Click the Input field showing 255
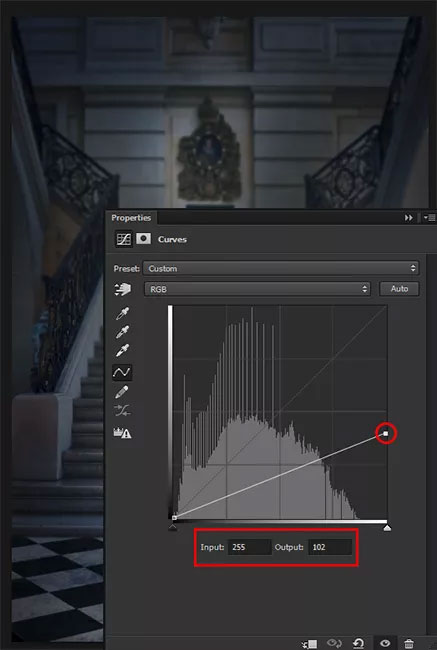437x650 pixels. pyautogui.click(x=250, y=547)
